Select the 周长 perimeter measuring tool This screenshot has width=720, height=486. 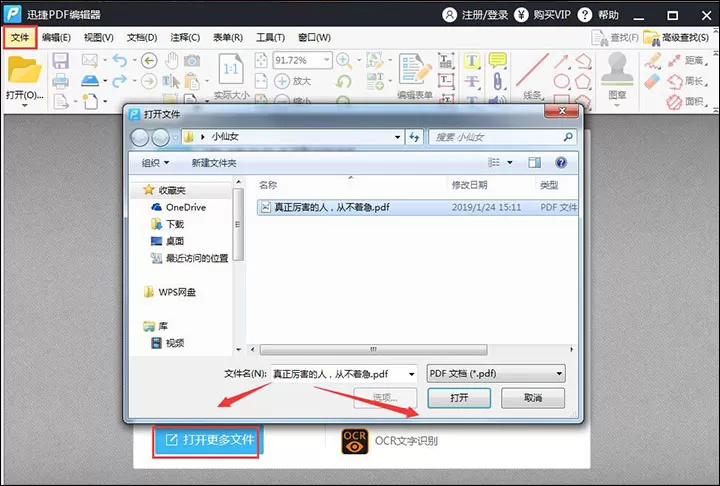point(687,81)
